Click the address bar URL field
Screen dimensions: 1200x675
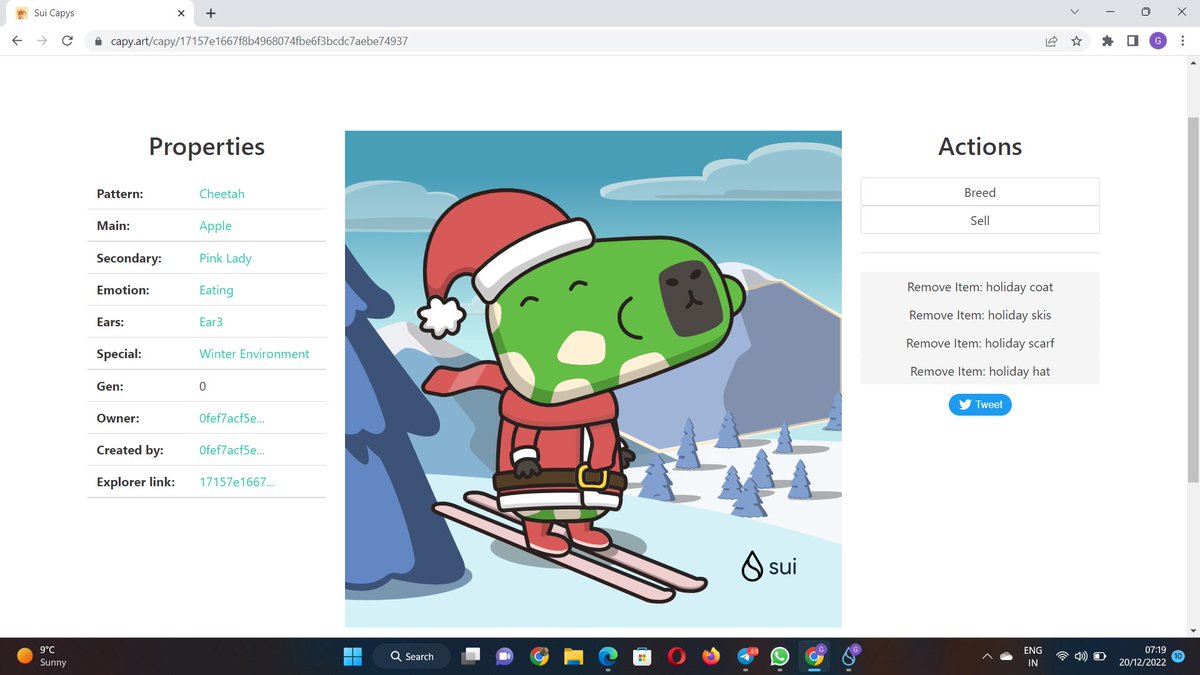coord(560,41)
